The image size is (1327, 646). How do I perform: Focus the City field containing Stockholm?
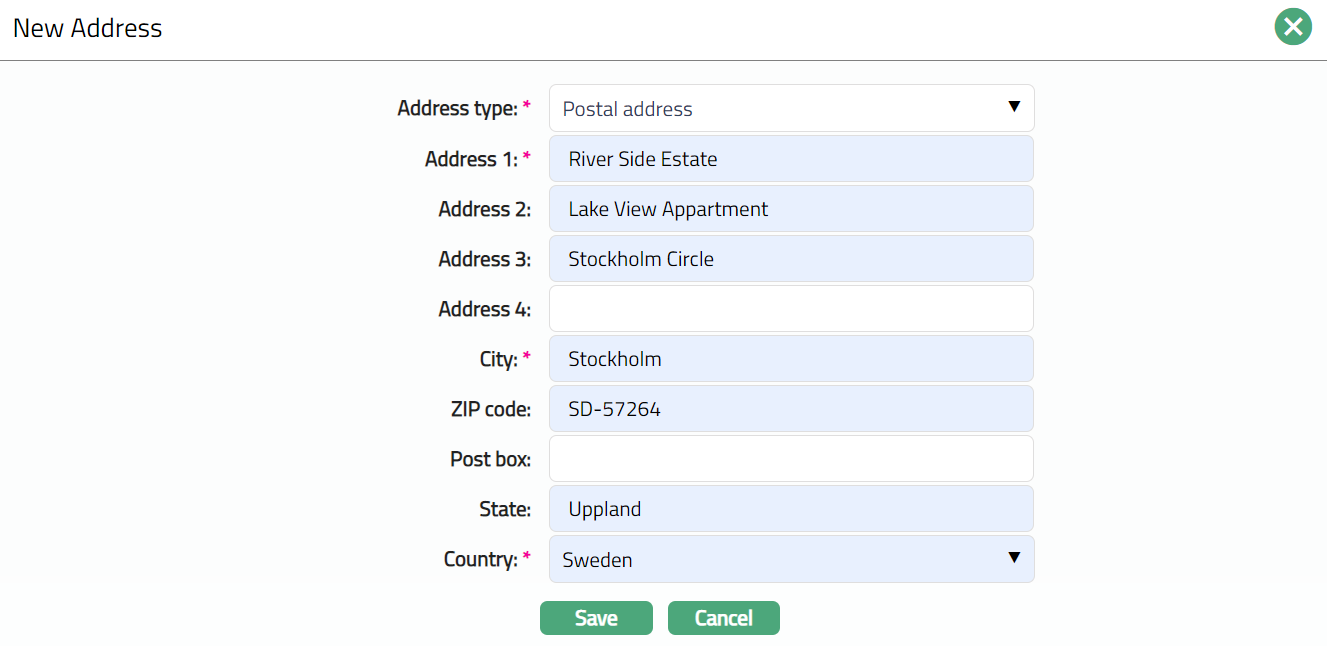click(x=791, y=359)
